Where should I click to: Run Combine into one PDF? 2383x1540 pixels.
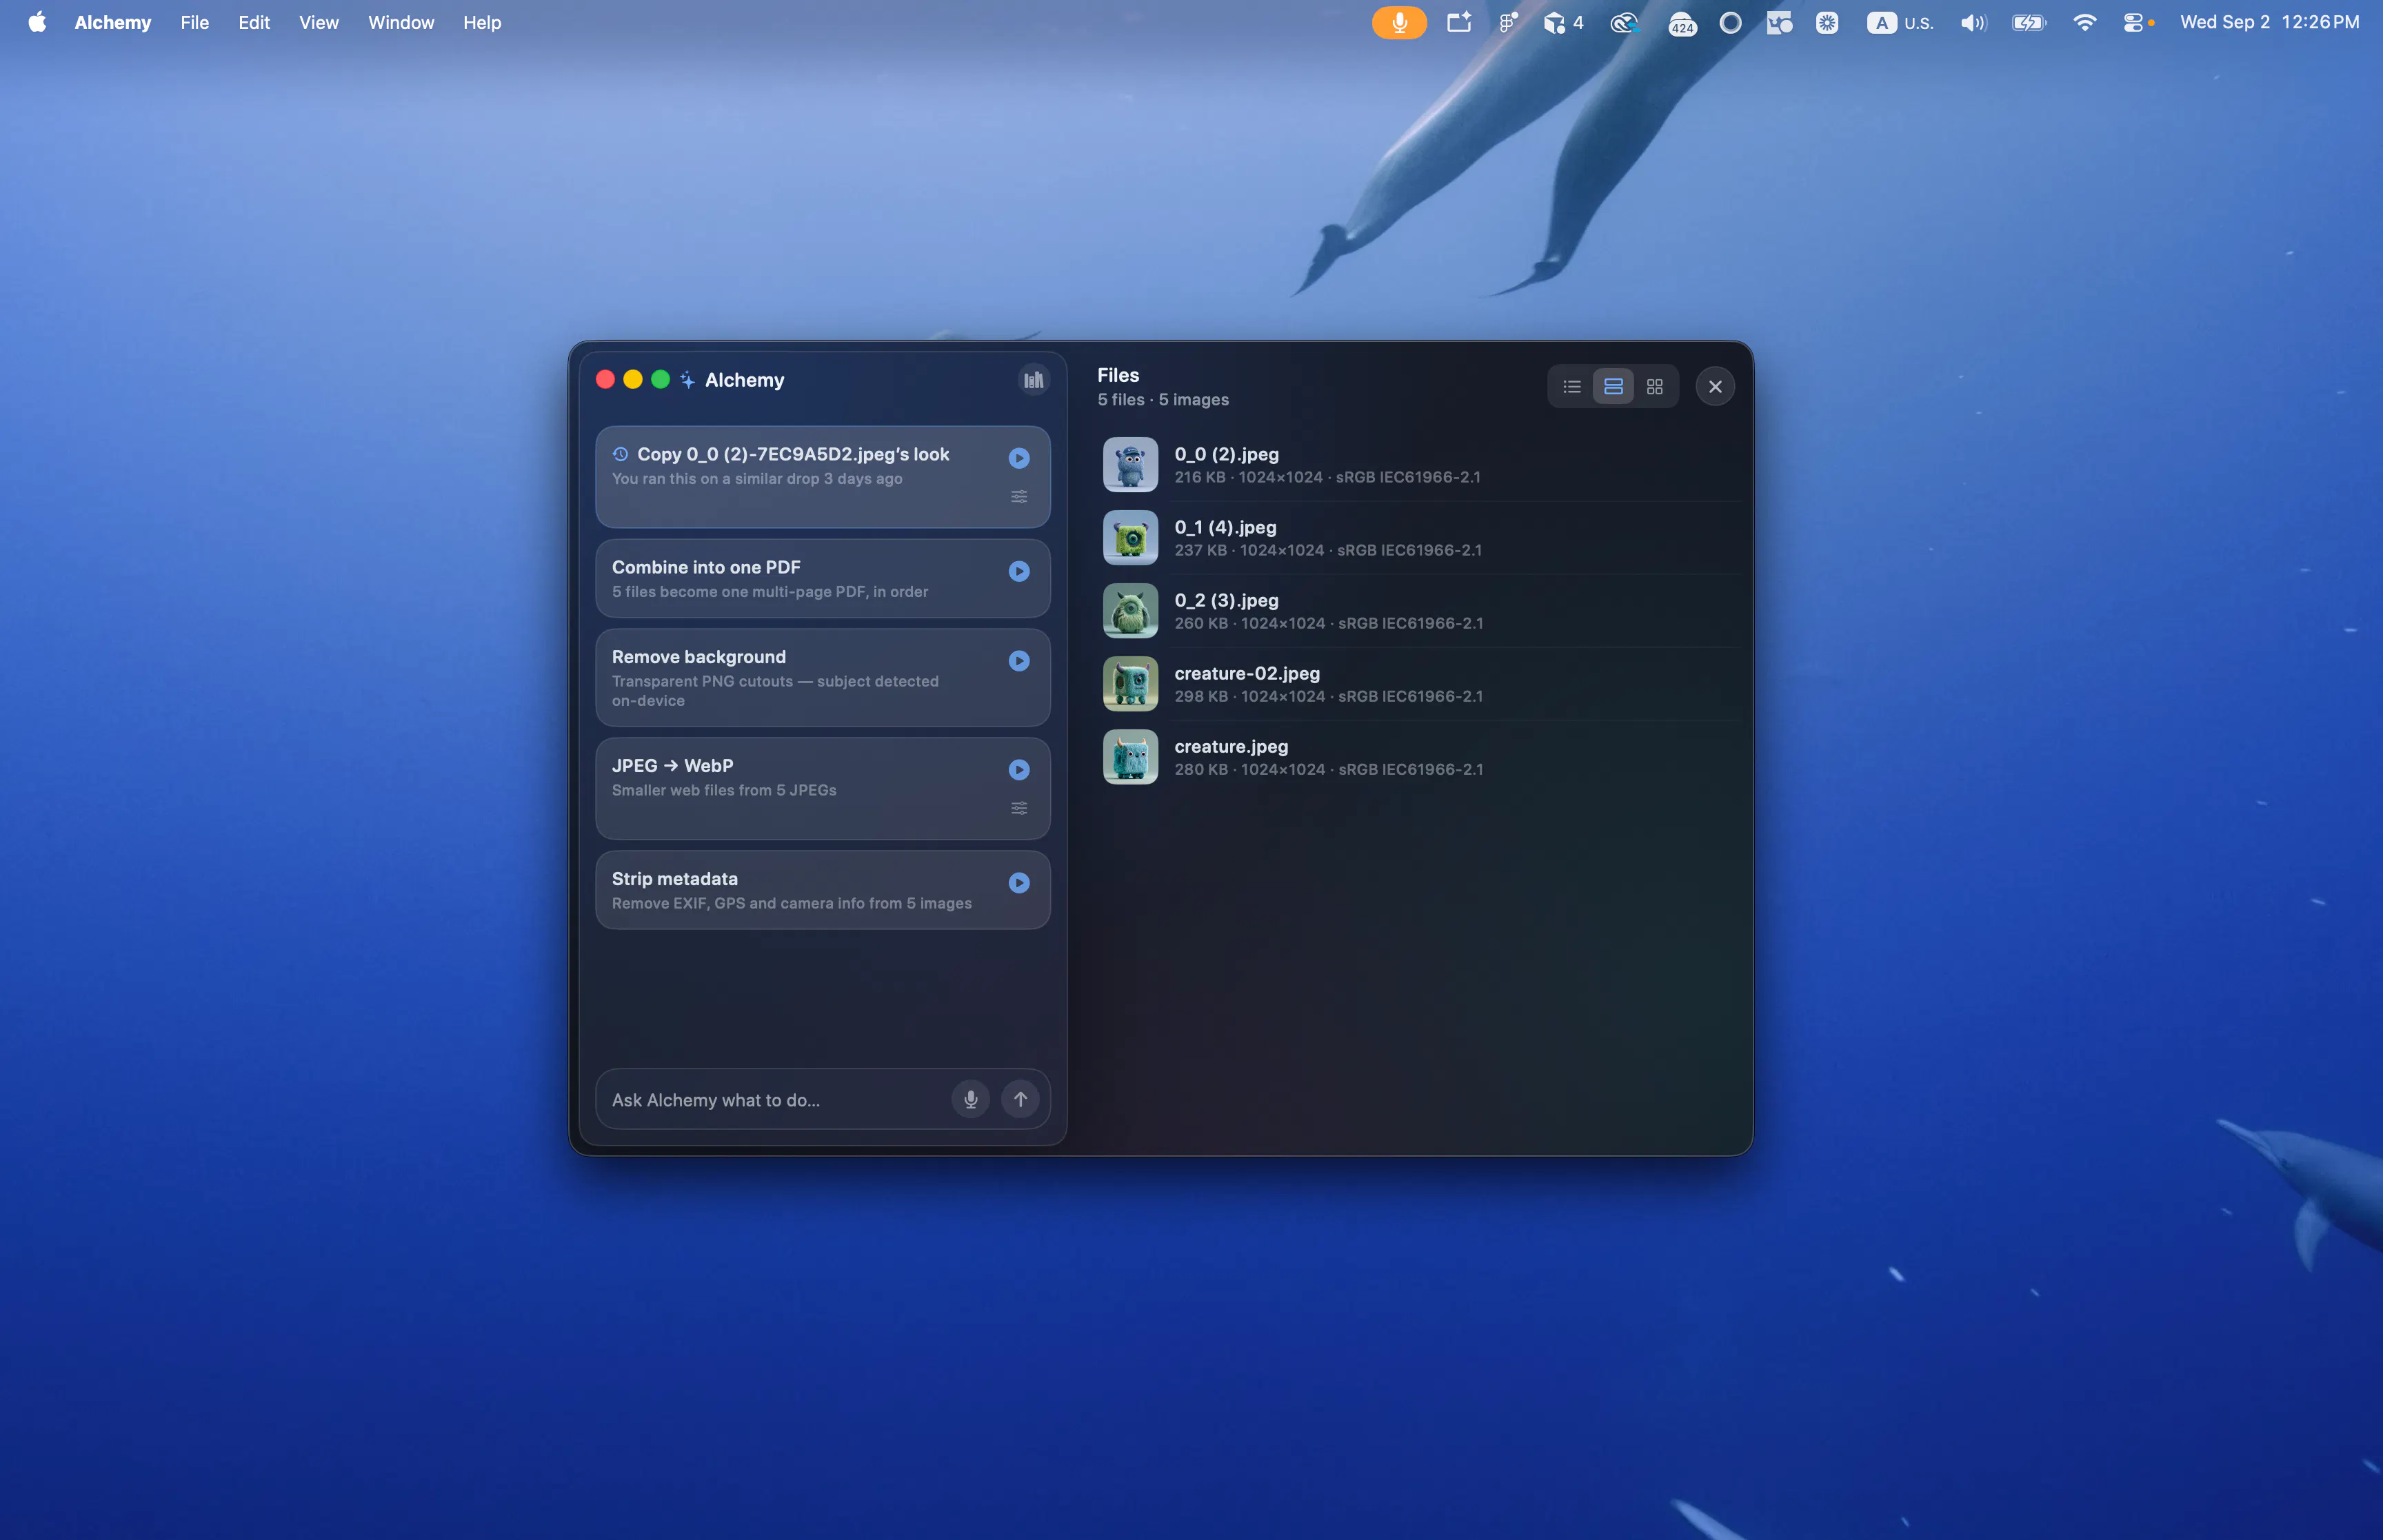click(1019, 571)
